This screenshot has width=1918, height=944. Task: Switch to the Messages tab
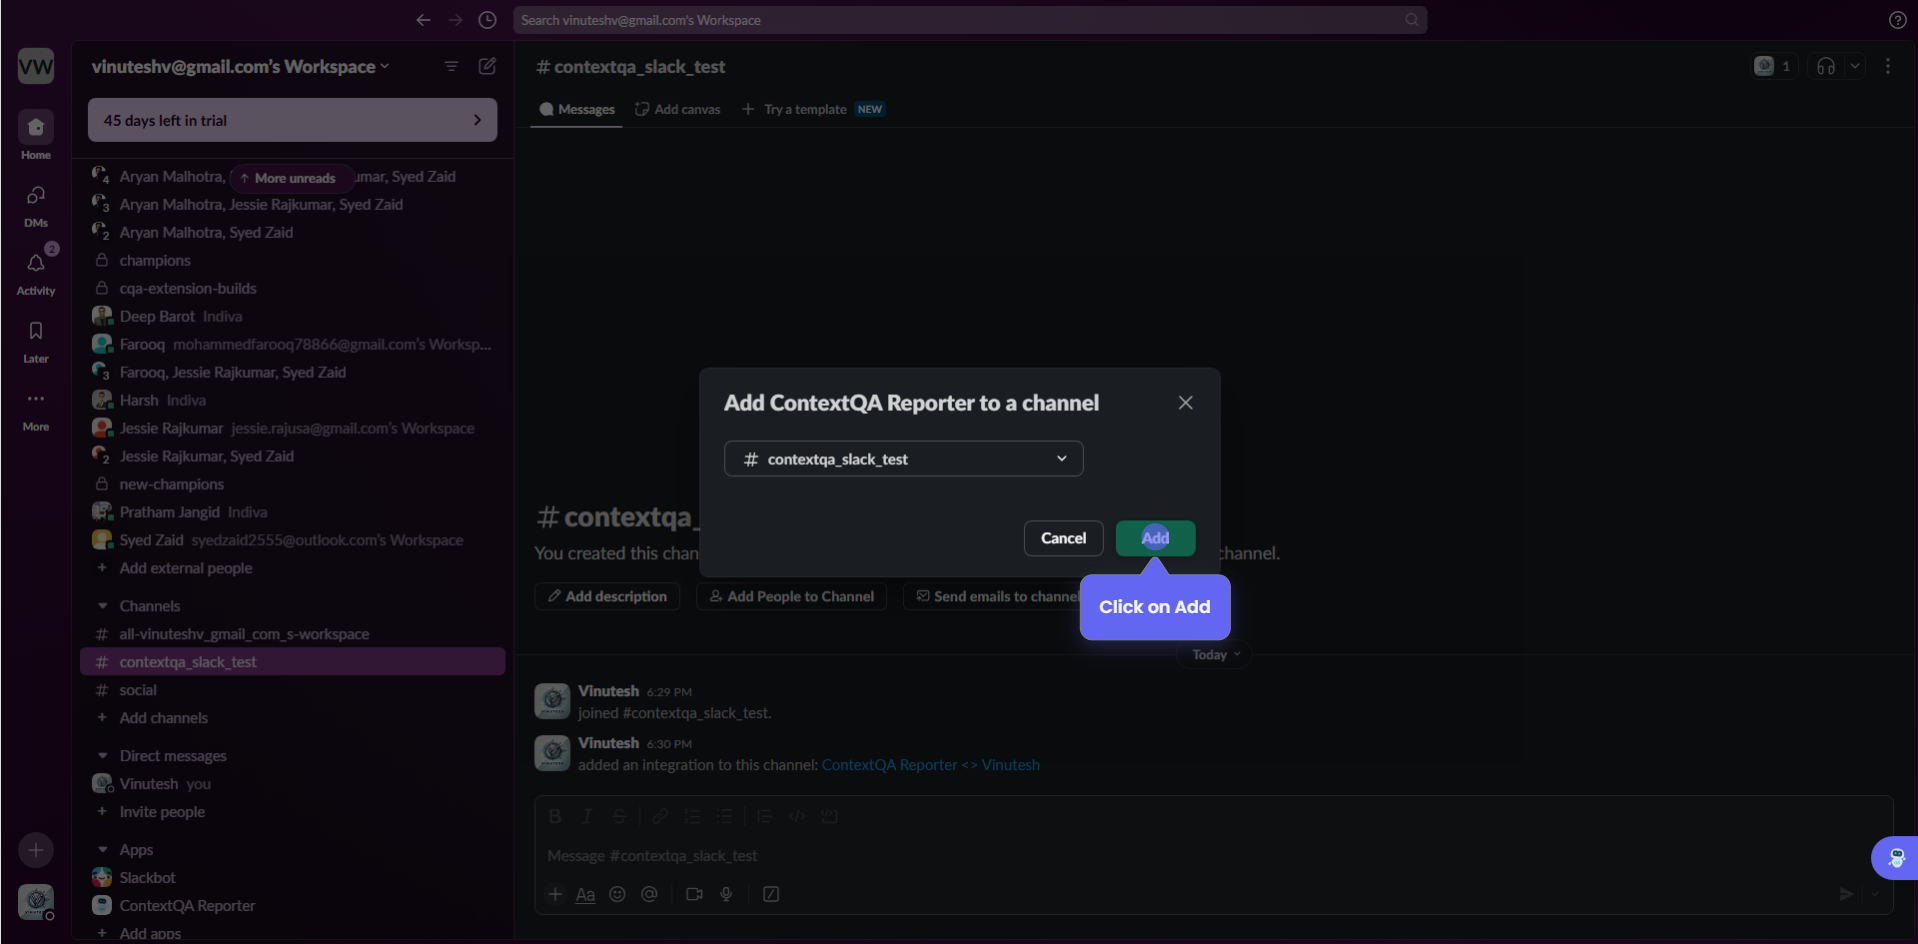click(577, 109)
